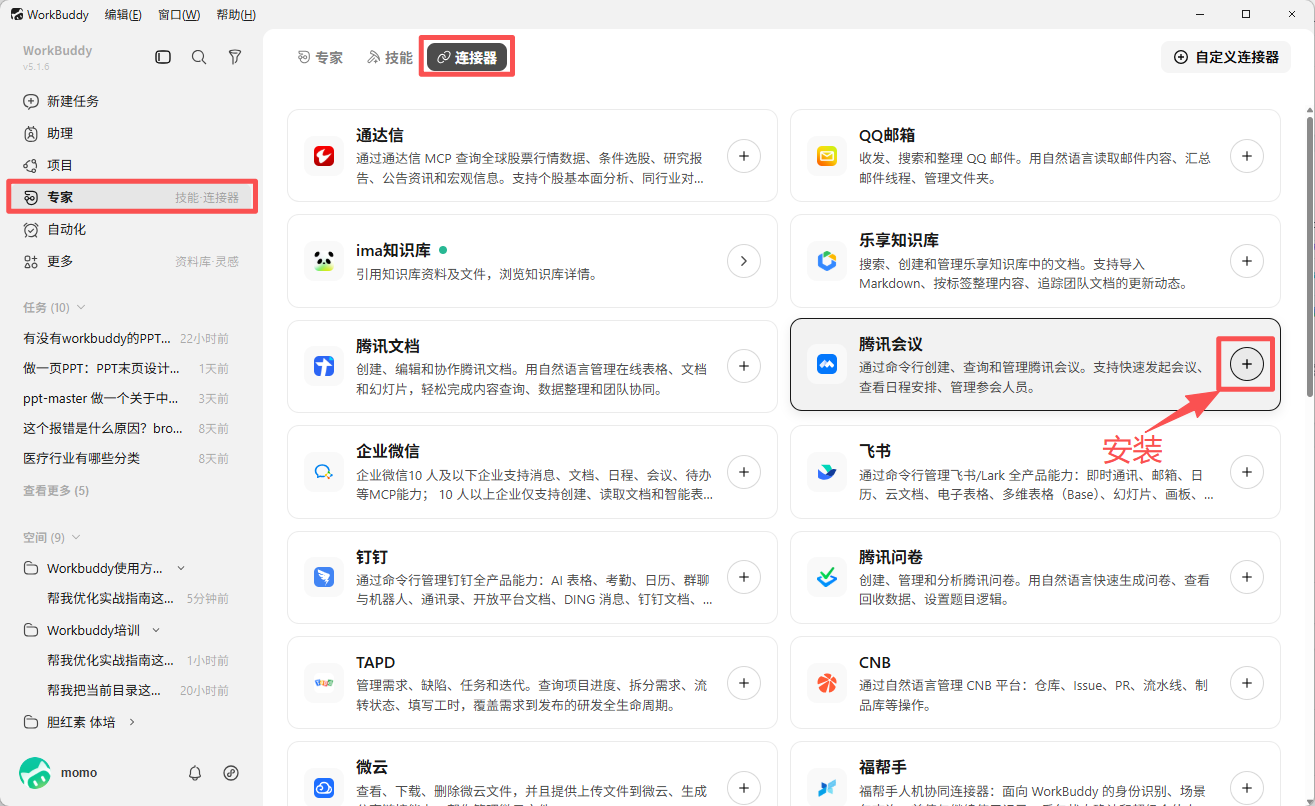Screen dimensions: 1315x806
Task: Install the 微云 connector
Action: pos(743,787)
